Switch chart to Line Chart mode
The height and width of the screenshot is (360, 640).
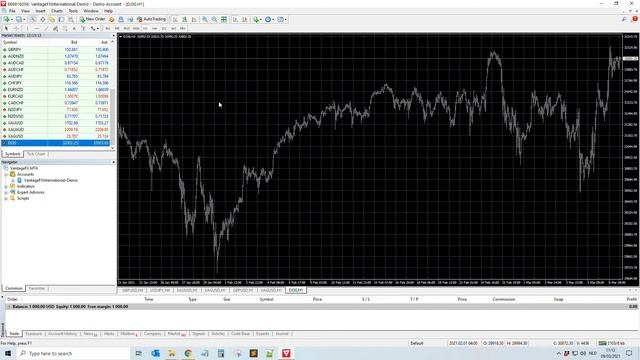click(194, 19)
